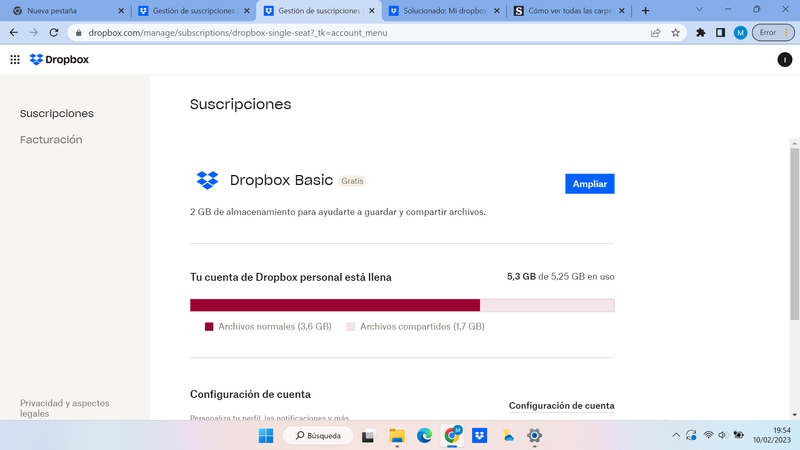The width and height of the screenshot is (800, 450).
Task: Open the volume speaker tray icon
Action: coord(722,435)
